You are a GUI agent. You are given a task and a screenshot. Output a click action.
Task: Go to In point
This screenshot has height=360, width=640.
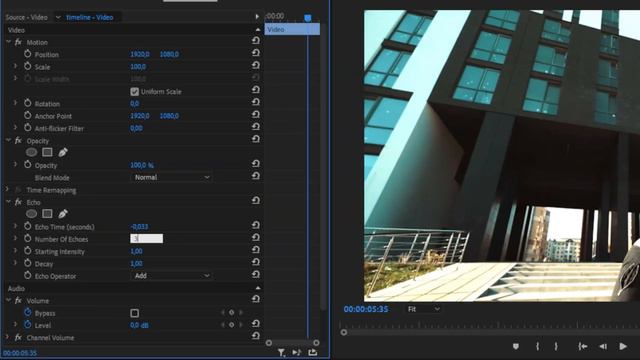coord(582,346)
